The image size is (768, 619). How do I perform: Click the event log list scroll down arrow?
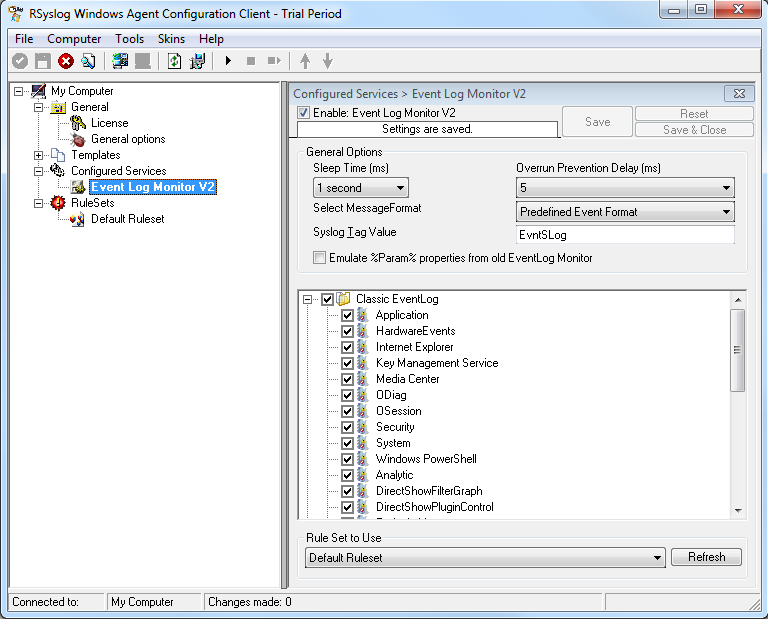(738, 511)
